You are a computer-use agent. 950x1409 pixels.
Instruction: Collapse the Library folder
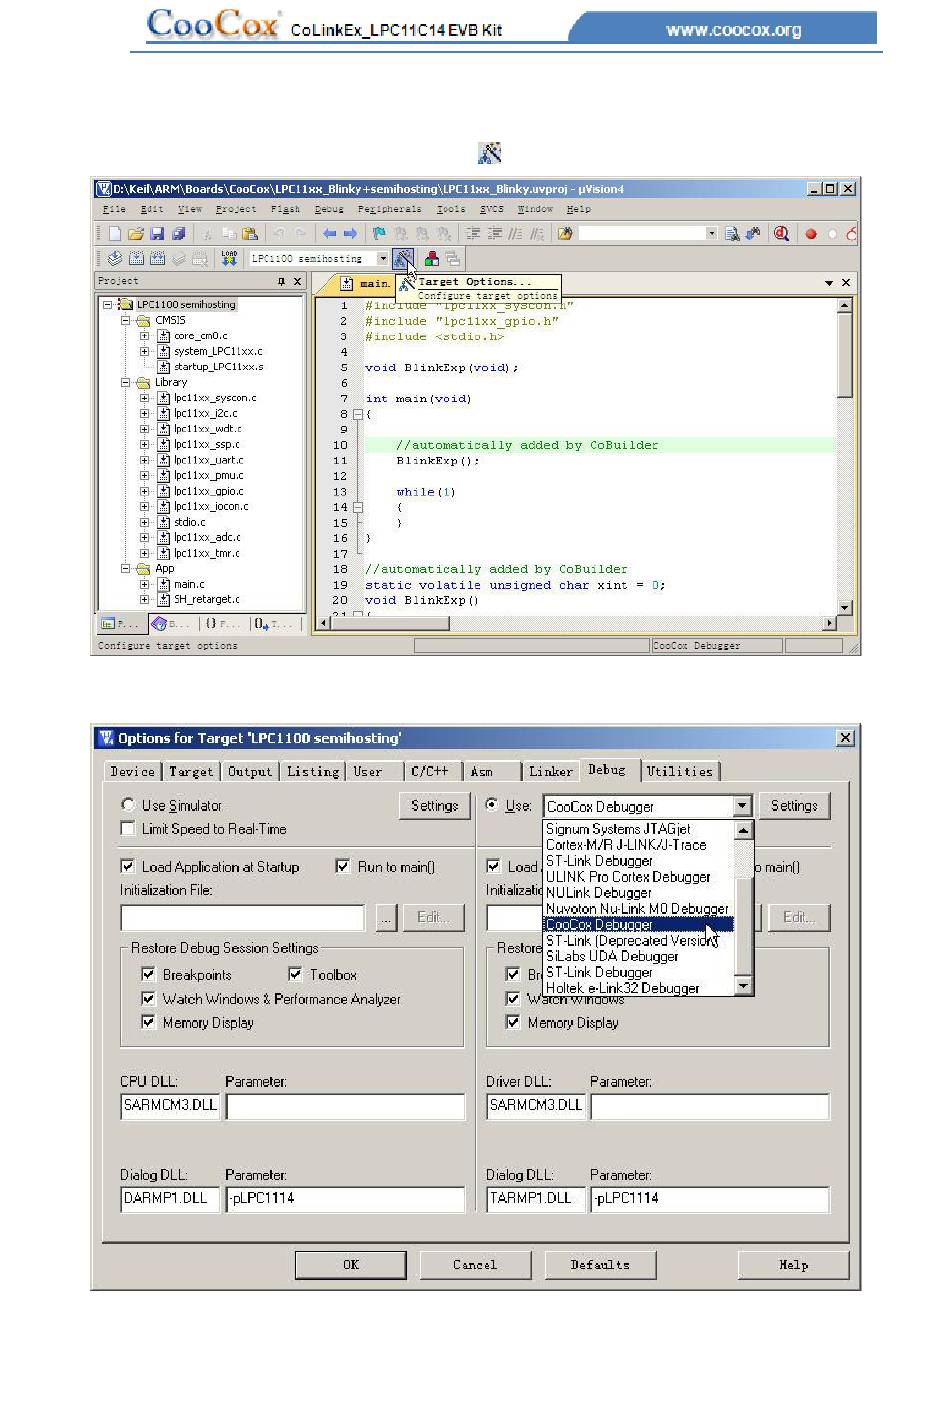[x=126, y=383]
